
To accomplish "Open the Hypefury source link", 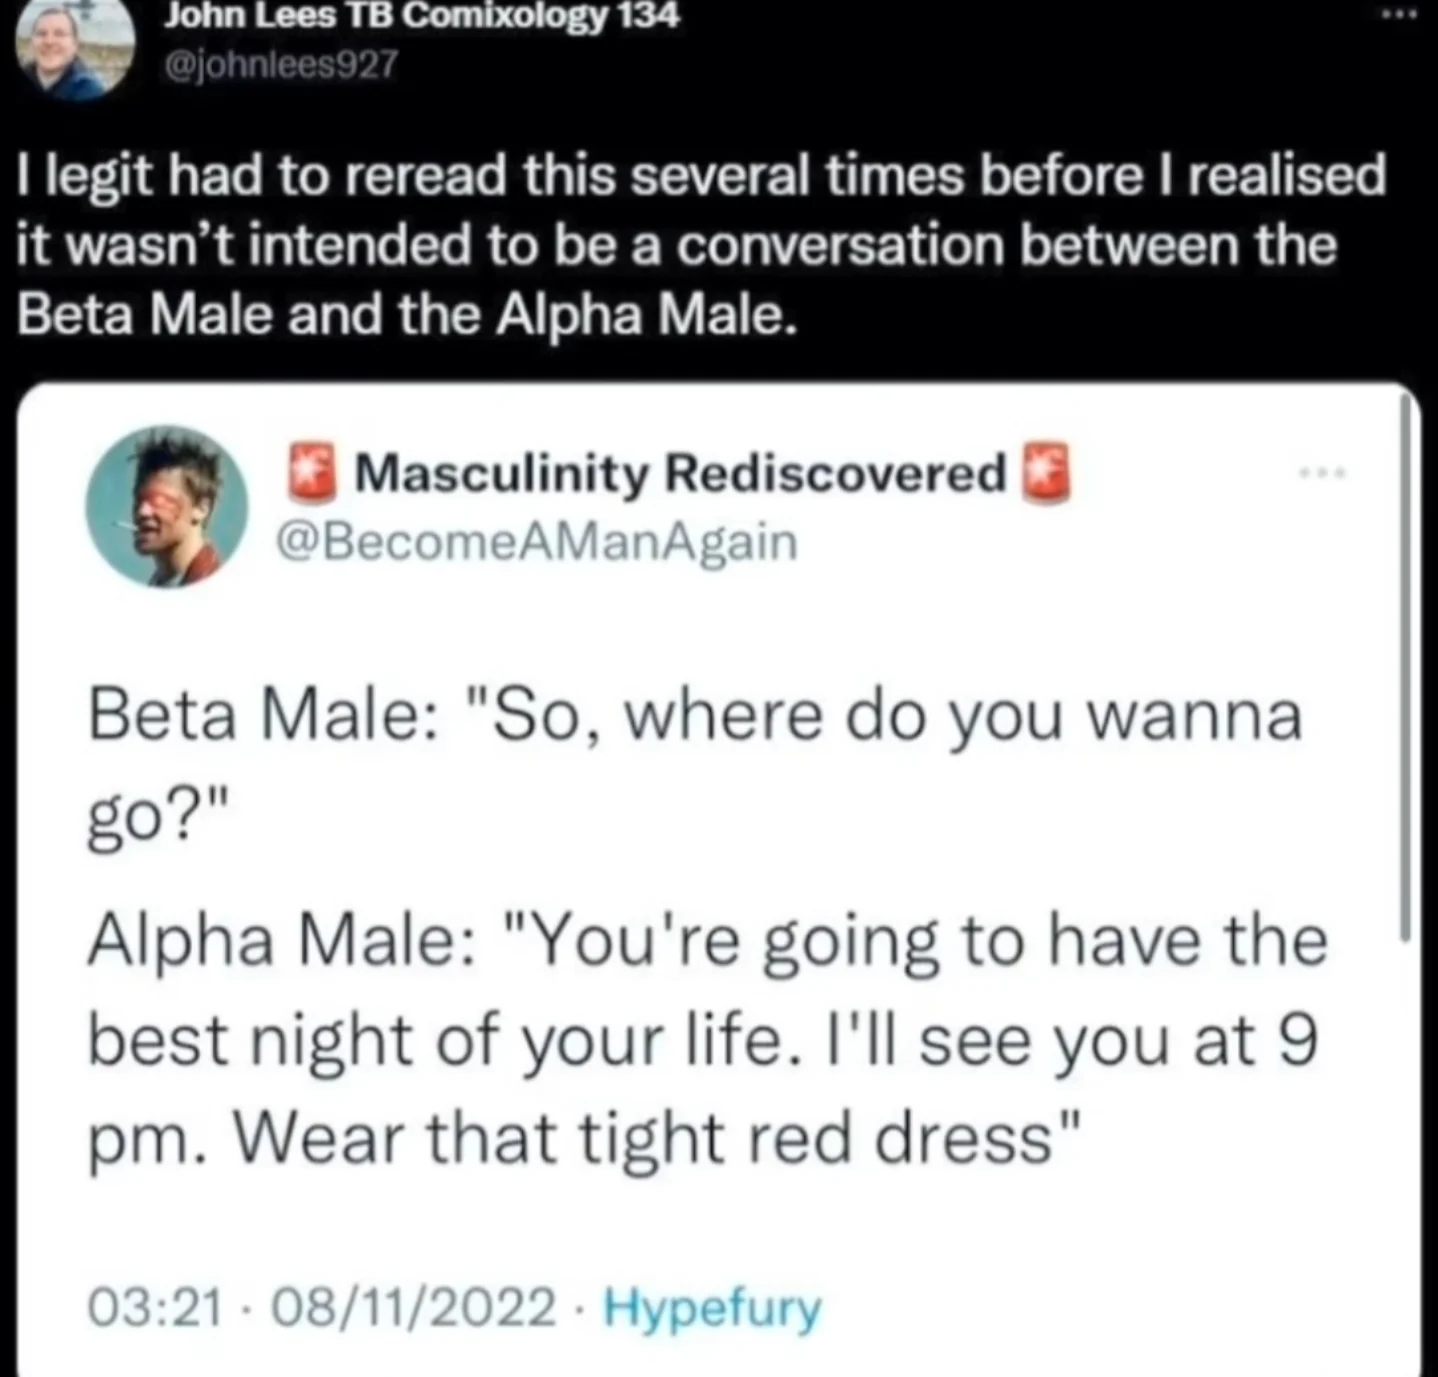I will (712, 1307).
